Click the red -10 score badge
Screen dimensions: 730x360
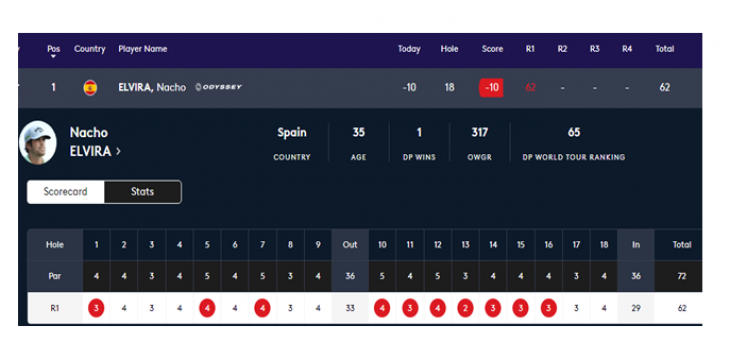491,88
